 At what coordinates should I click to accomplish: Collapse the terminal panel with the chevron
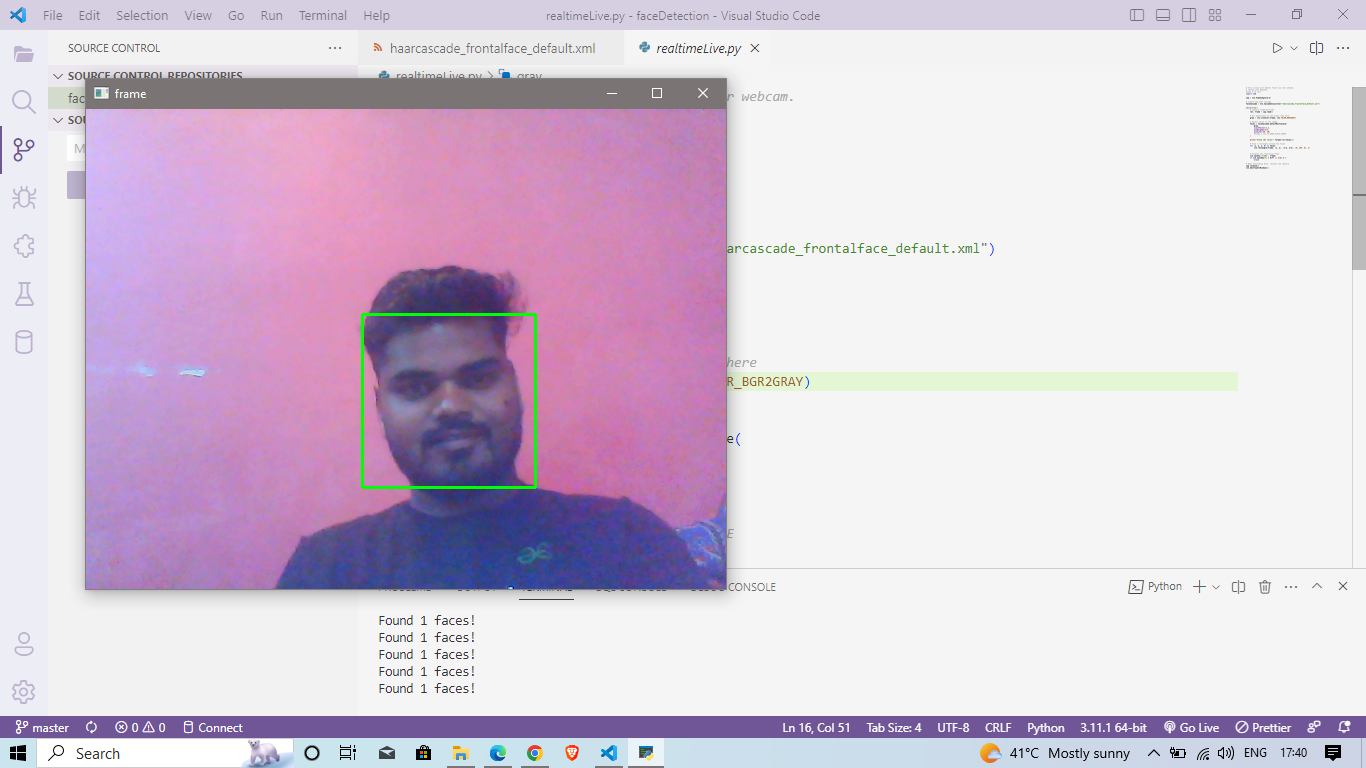click(1318, 586)
